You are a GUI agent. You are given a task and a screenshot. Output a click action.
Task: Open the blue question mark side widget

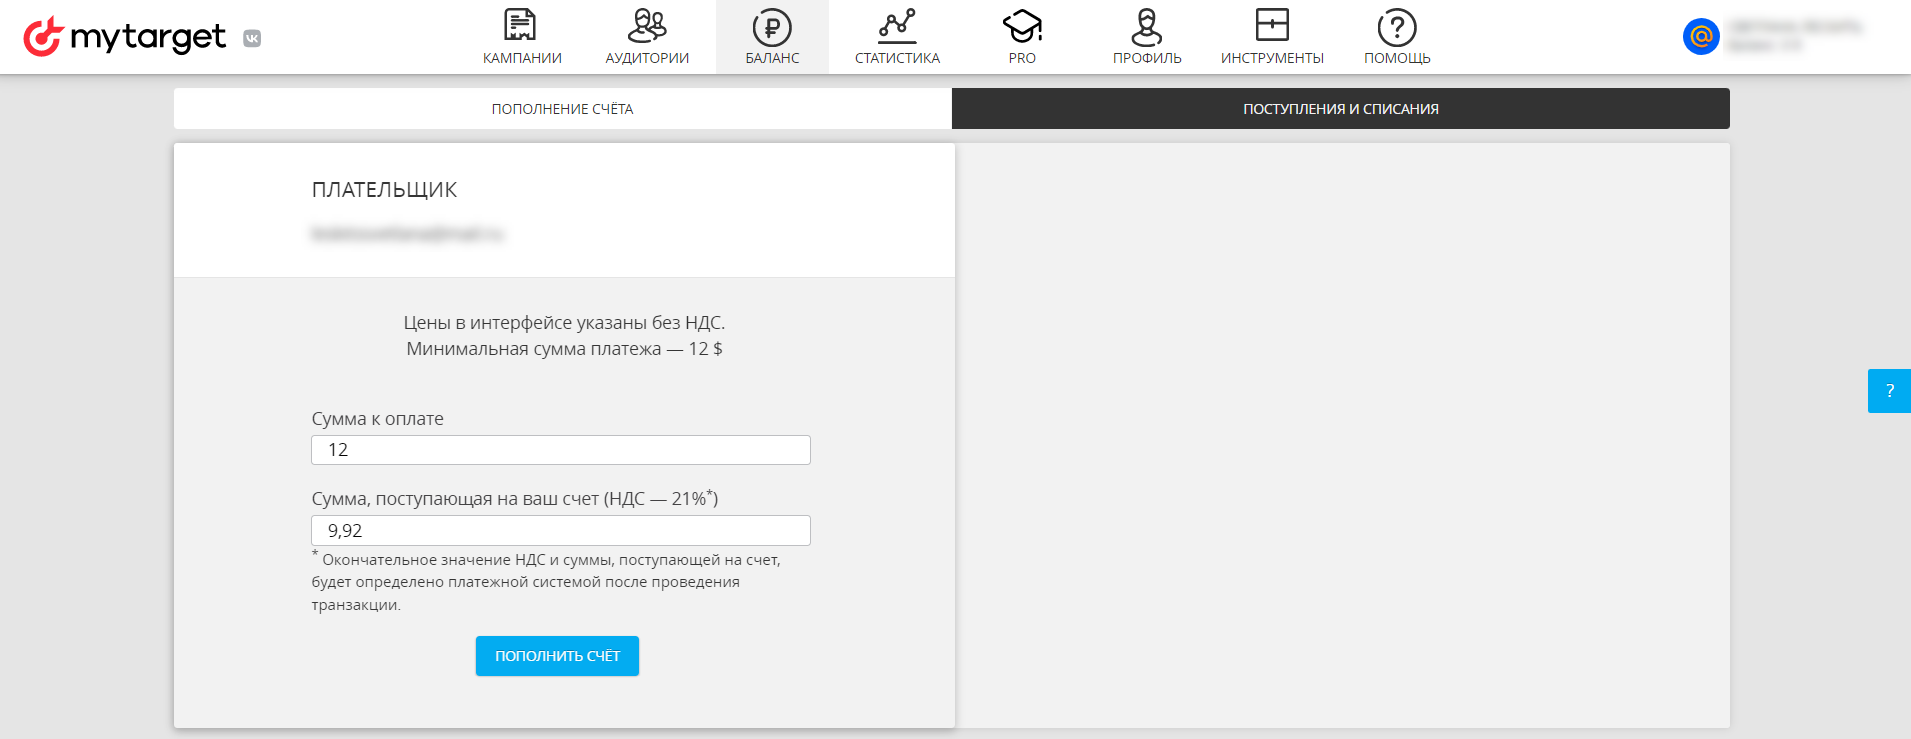pyautogui.click(x=1889, y=391)
